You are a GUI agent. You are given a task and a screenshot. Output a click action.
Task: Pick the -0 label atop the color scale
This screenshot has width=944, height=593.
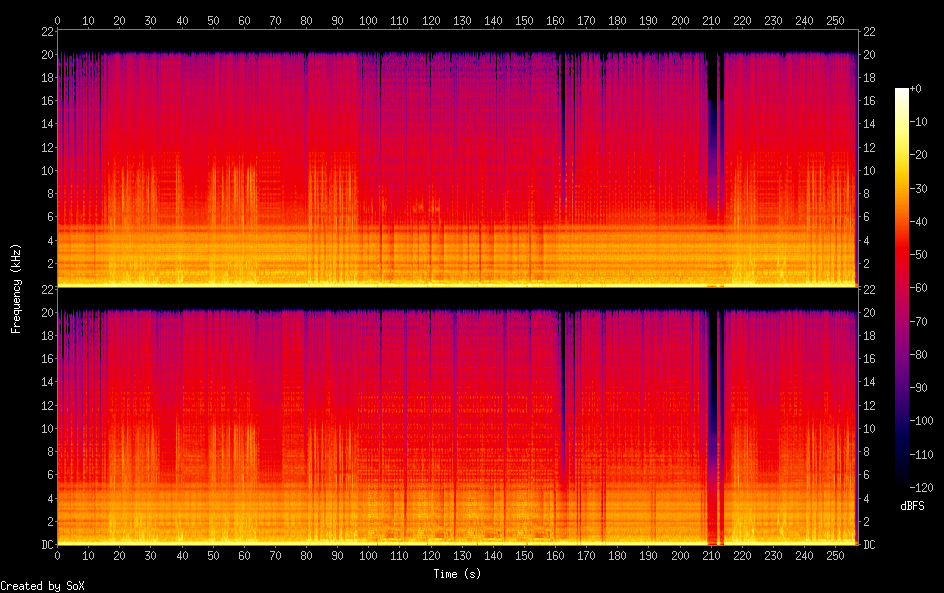[912, 91]
